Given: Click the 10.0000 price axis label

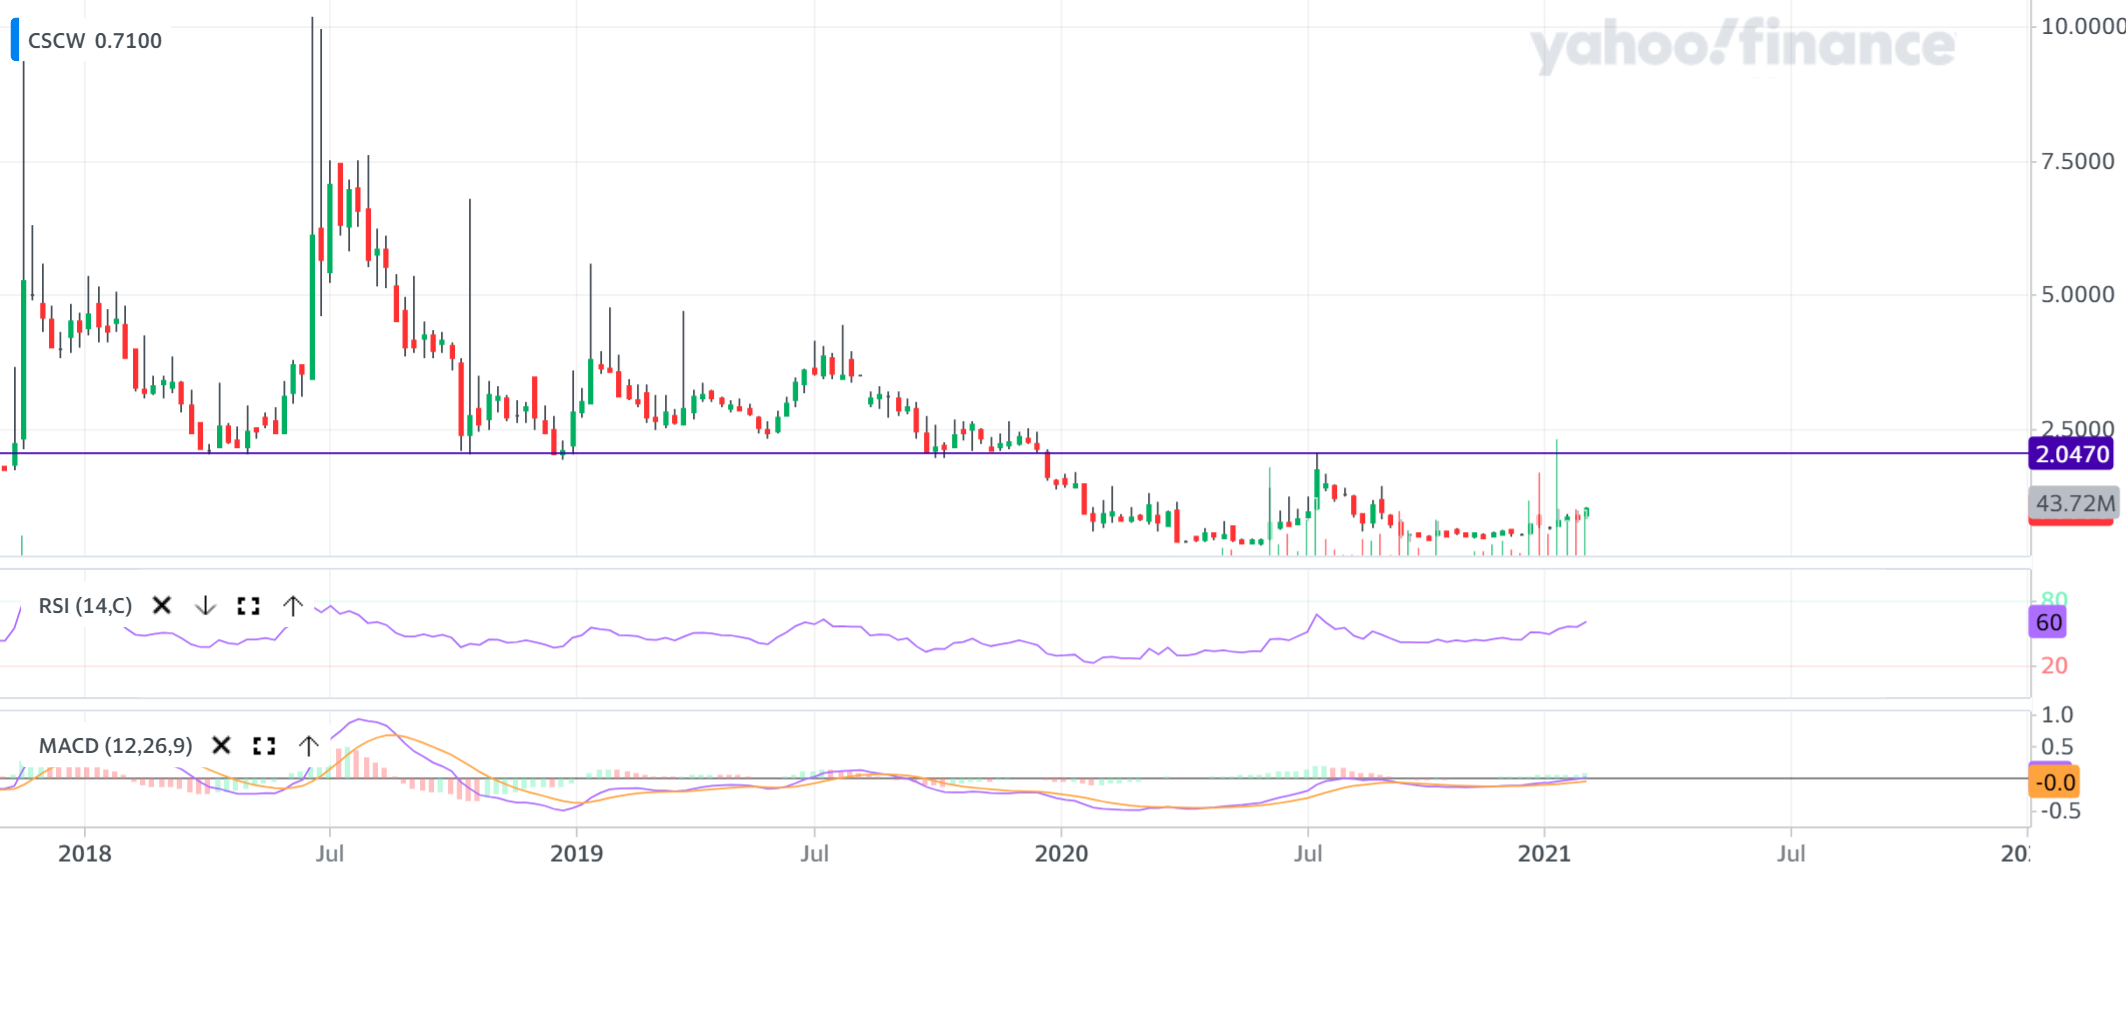Looking at the screenshot, I should (x=2082, y=26).
